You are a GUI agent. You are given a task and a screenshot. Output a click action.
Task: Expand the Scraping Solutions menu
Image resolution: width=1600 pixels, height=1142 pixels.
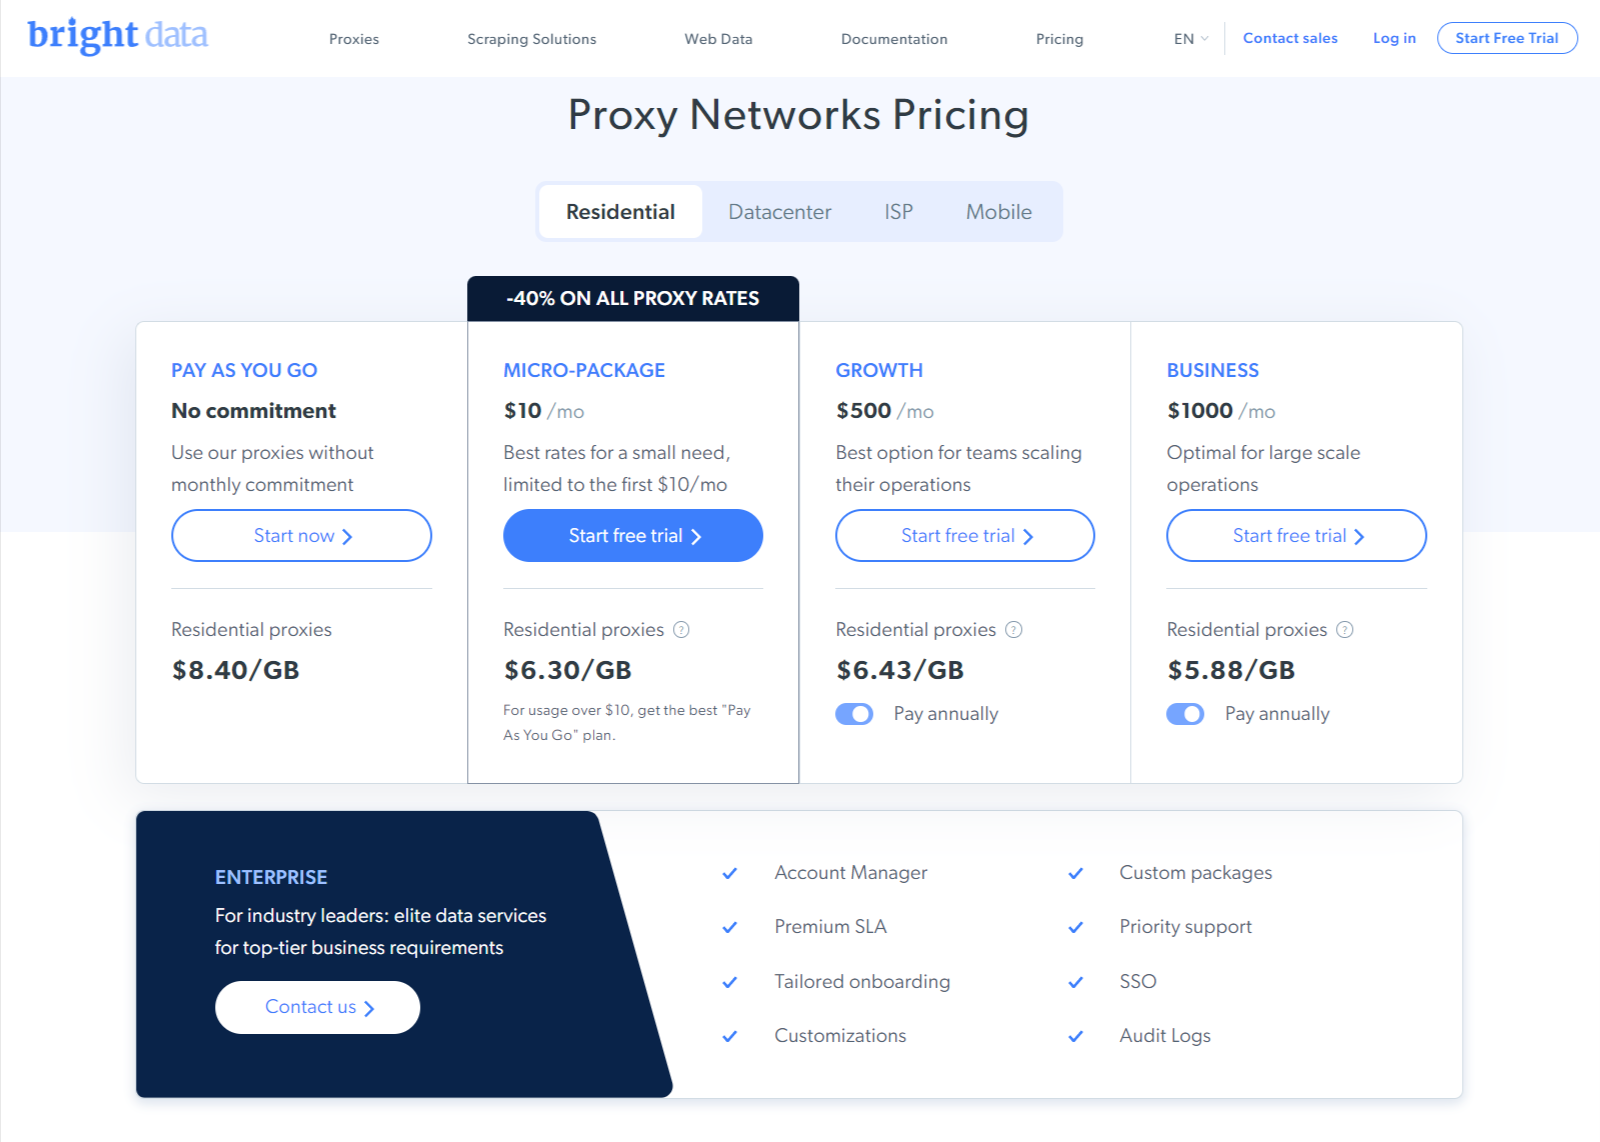(531, 39)
